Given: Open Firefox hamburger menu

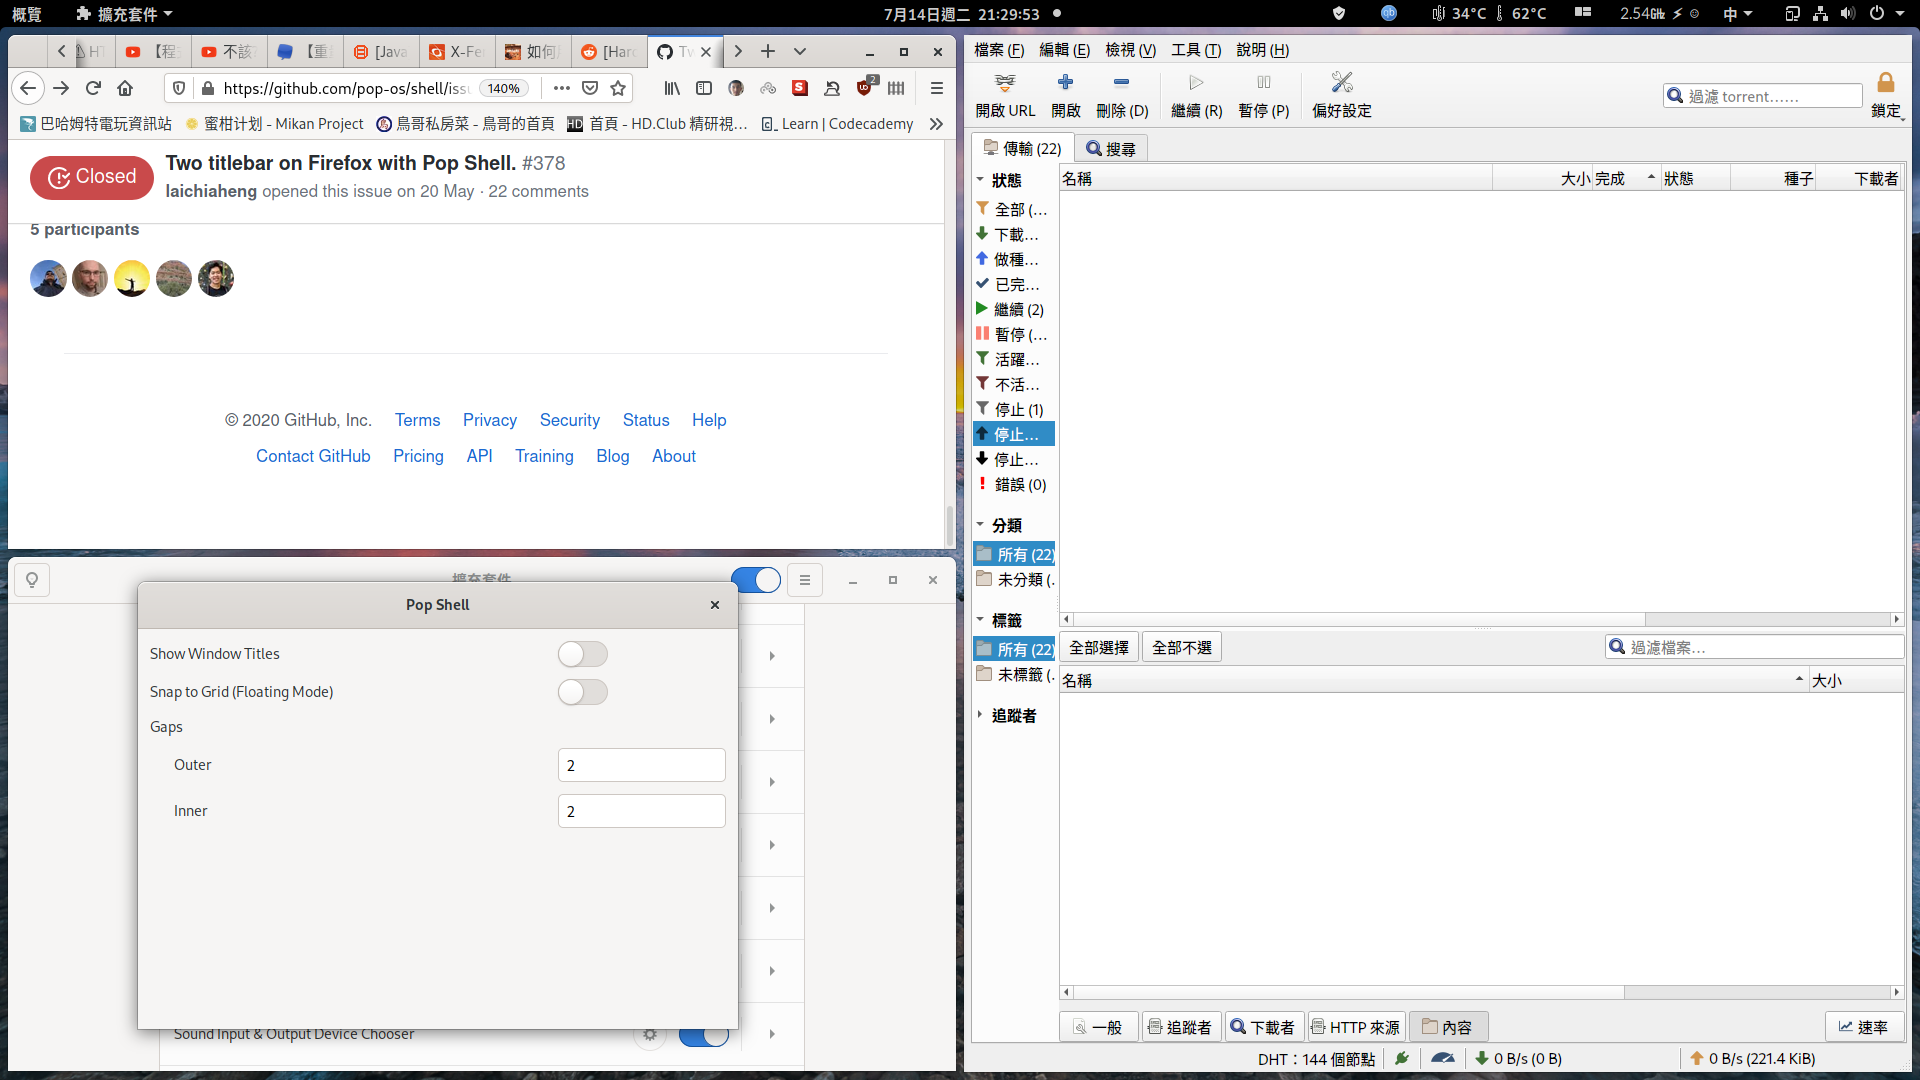Looking at the screenshot, I should pos(937,88).
